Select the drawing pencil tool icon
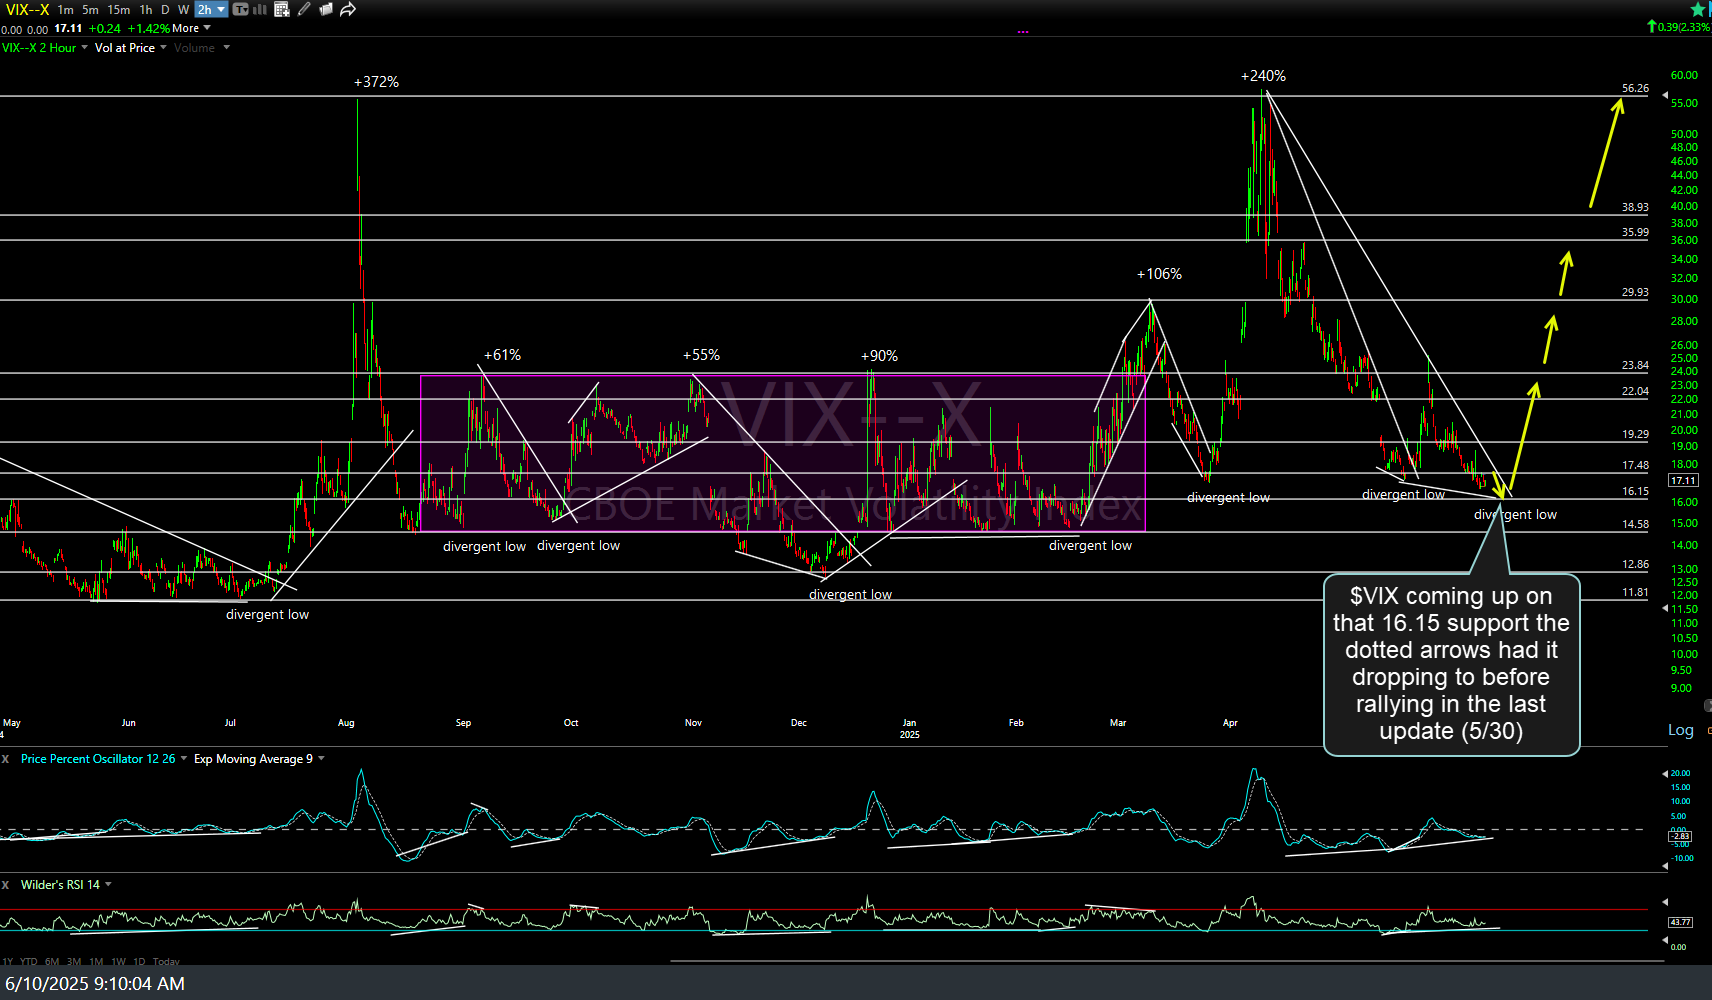This screenshot has width=1712, height=1000. [x=303, y=9]
